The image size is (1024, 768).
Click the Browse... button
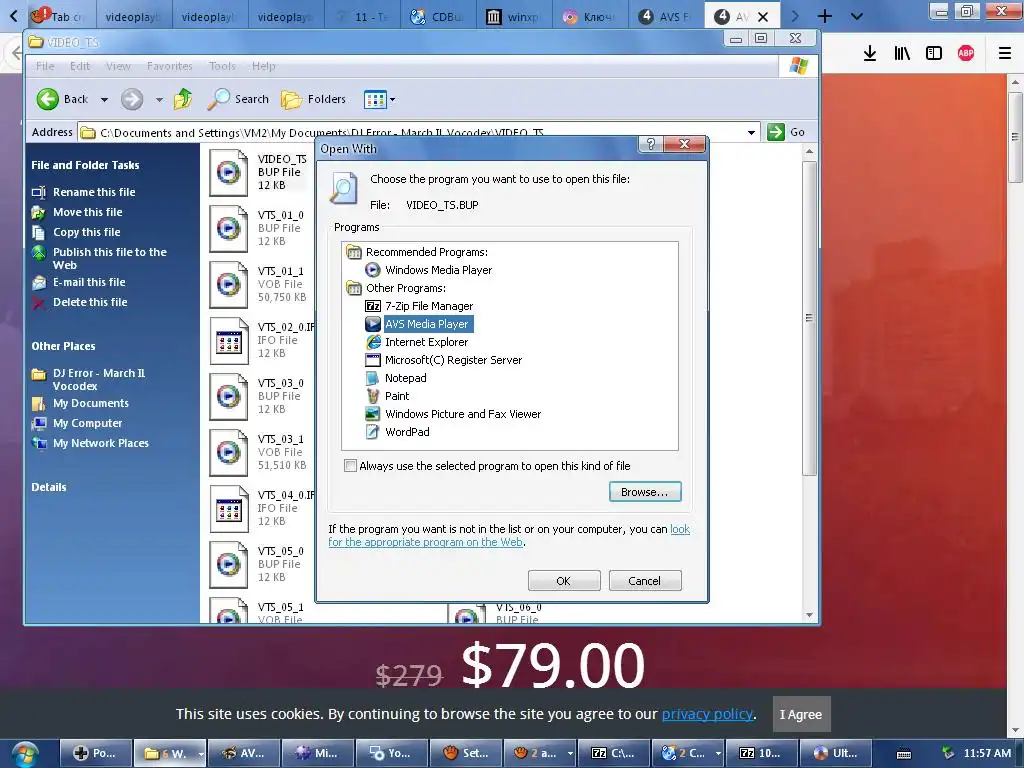(645, 492)
